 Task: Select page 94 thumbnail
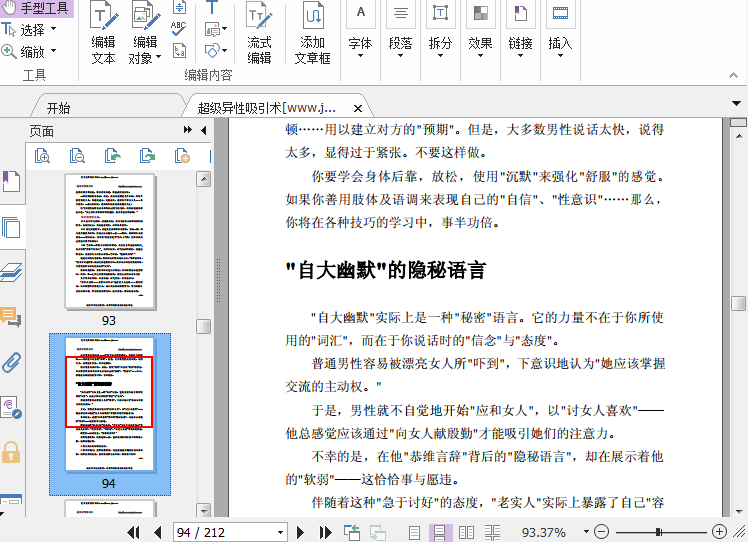(110, 406)
